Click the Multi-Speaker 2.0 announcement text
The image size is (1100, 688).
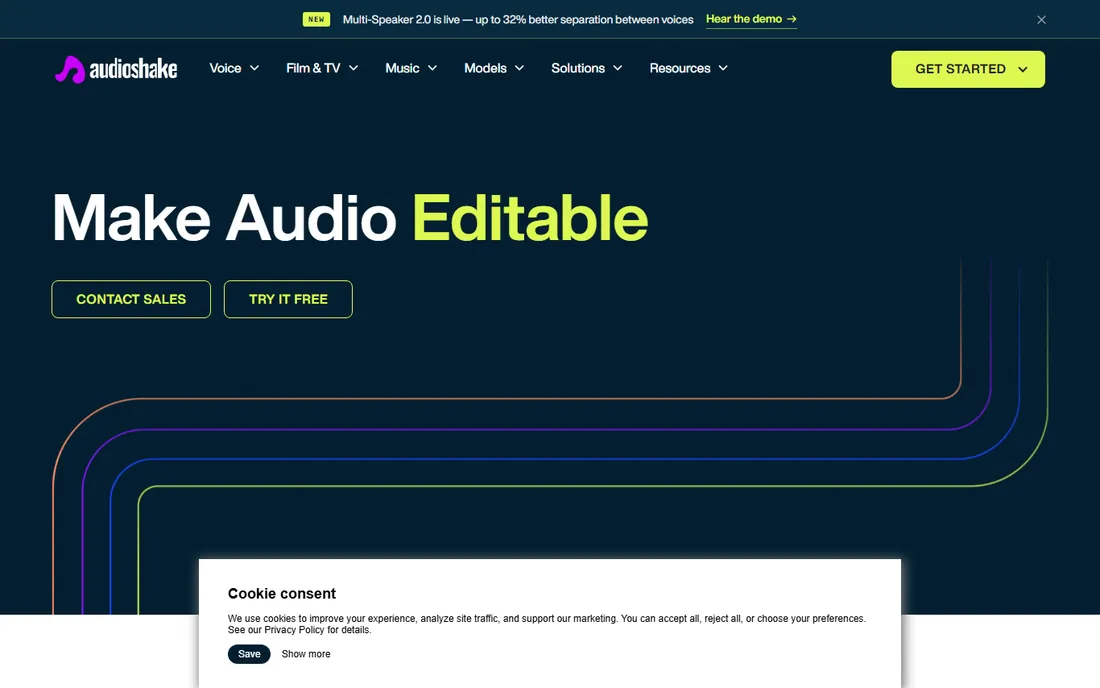518,20
